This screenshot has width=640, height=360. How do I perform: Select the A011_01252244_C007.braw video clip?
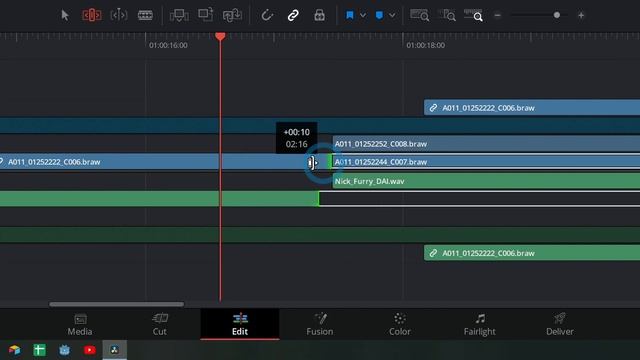click(x=486, y=162)
